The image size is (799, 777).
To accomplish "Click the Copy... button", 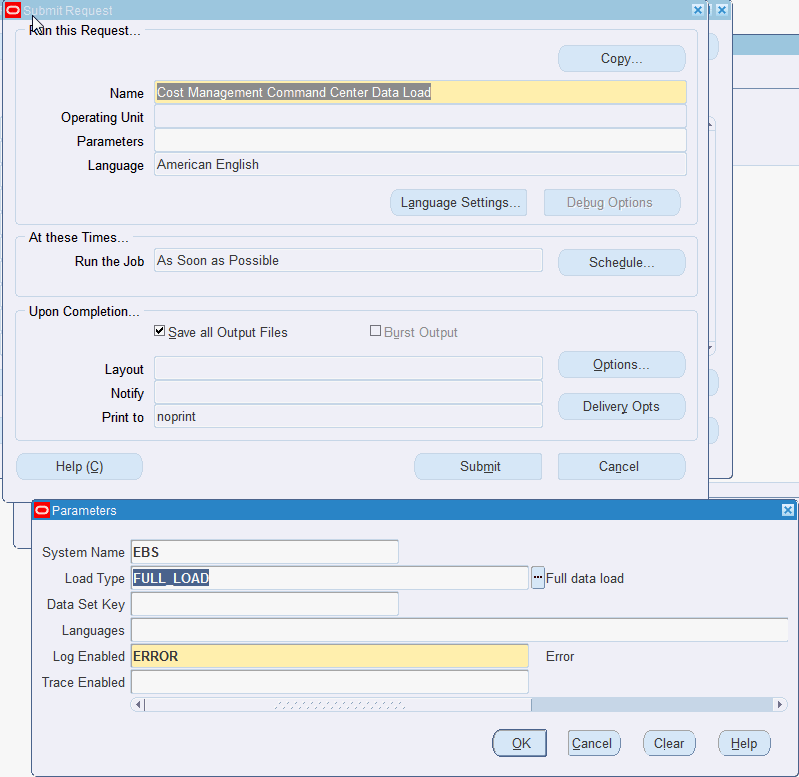I will click(x=622, y=59).
